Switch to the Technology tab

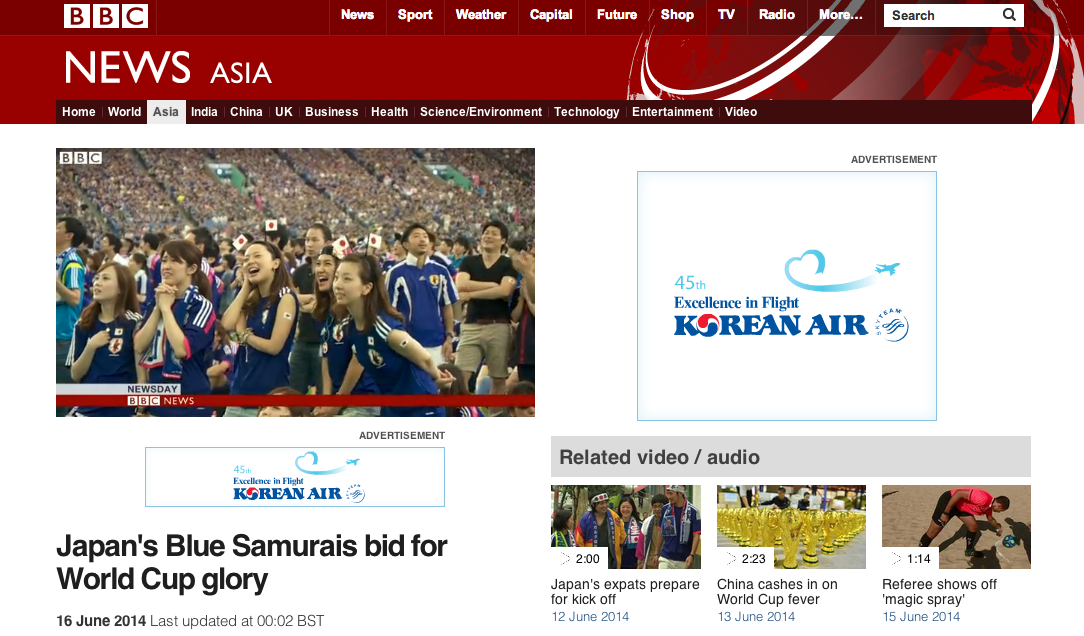pos(587,112)
